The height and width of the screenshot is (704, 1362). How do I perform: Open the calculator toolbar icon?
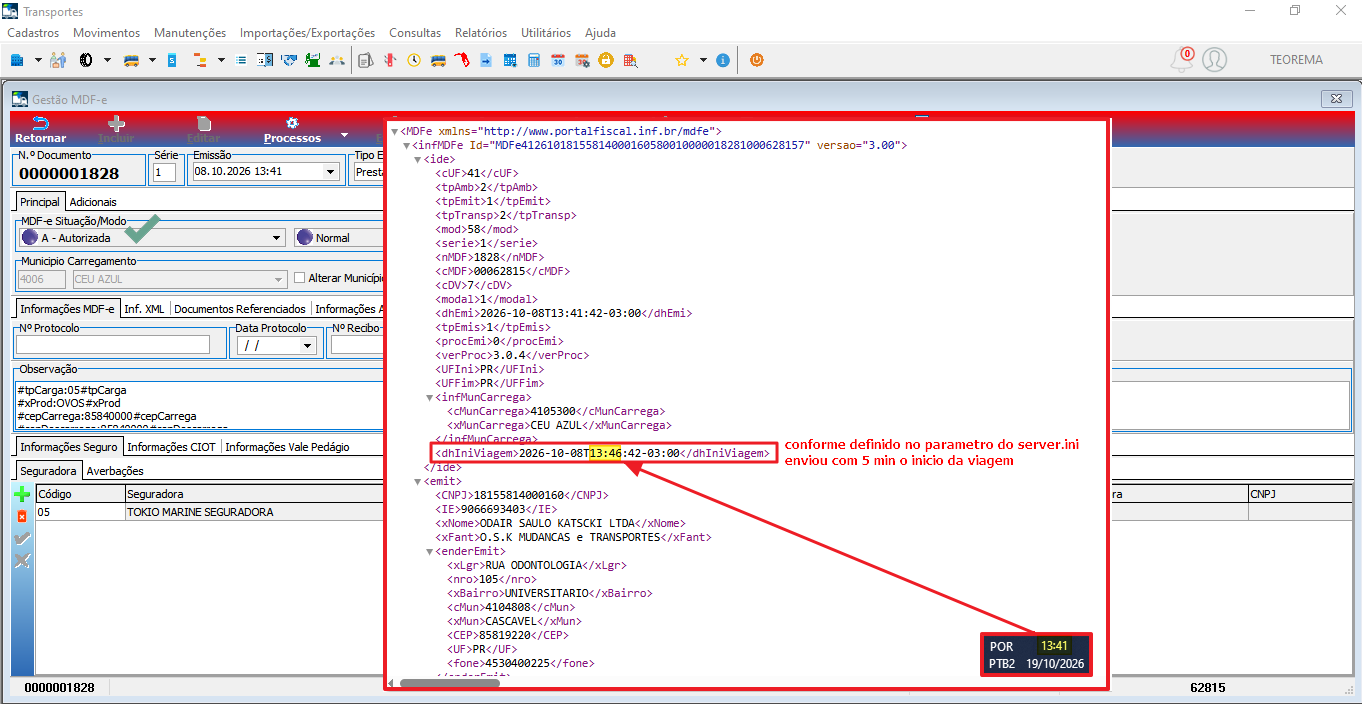click(x=534, y=60)
